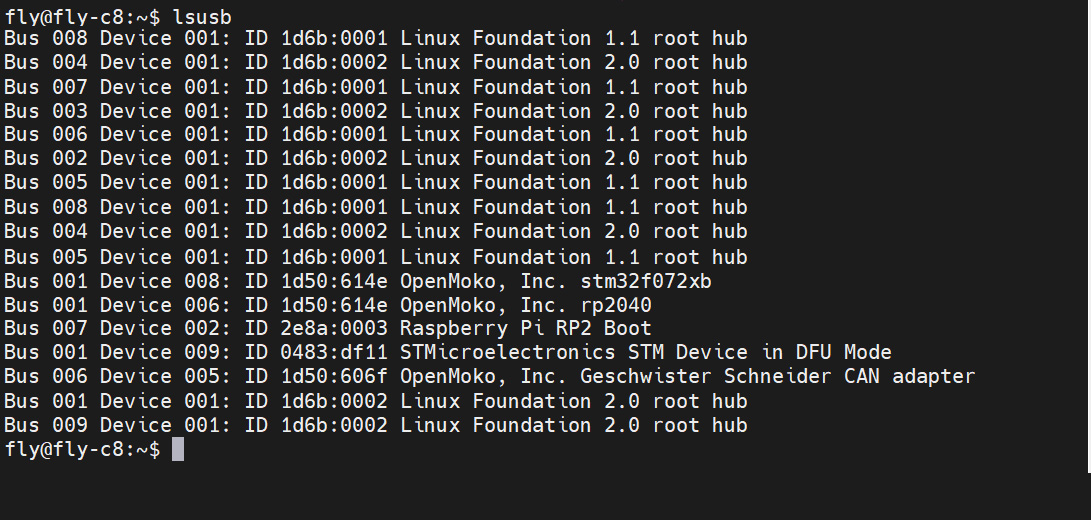The width and height of the screenshot is (1091, 520).
Task: Click the terminal cursor block at the prompt
Action: click(x=178, y=449)
